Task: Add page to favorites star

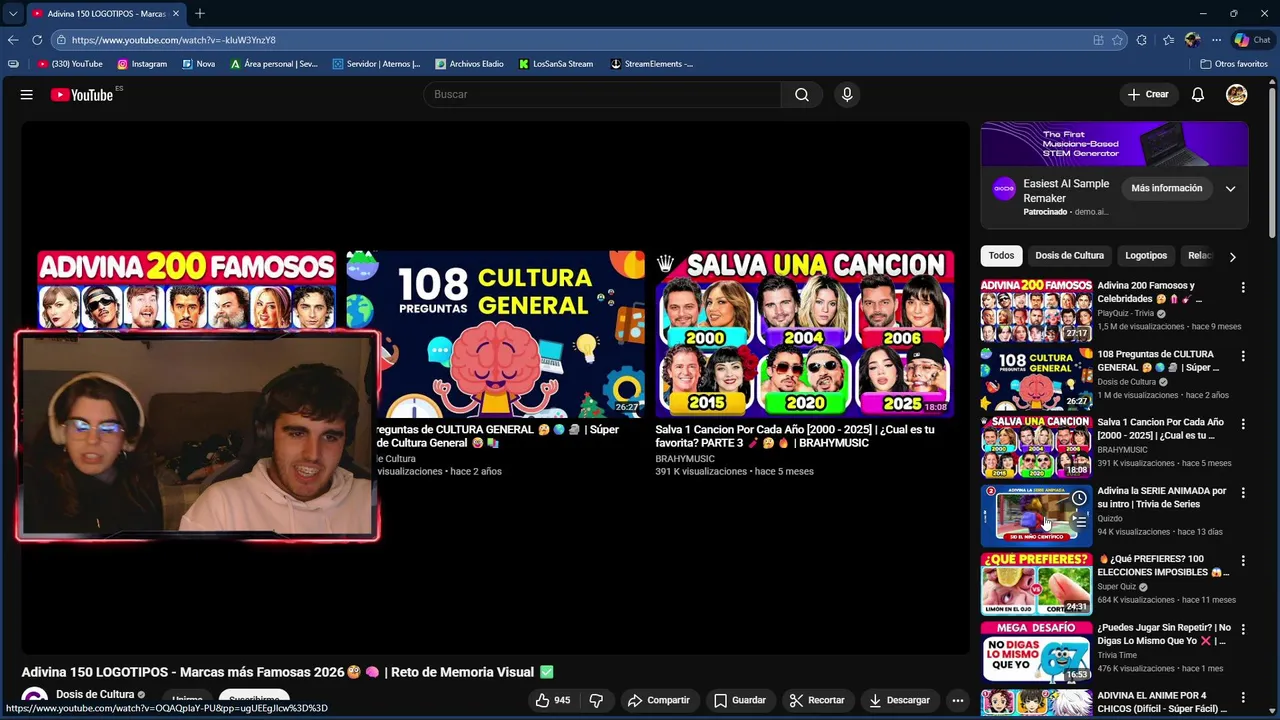Action: [x=1117, y=40]
